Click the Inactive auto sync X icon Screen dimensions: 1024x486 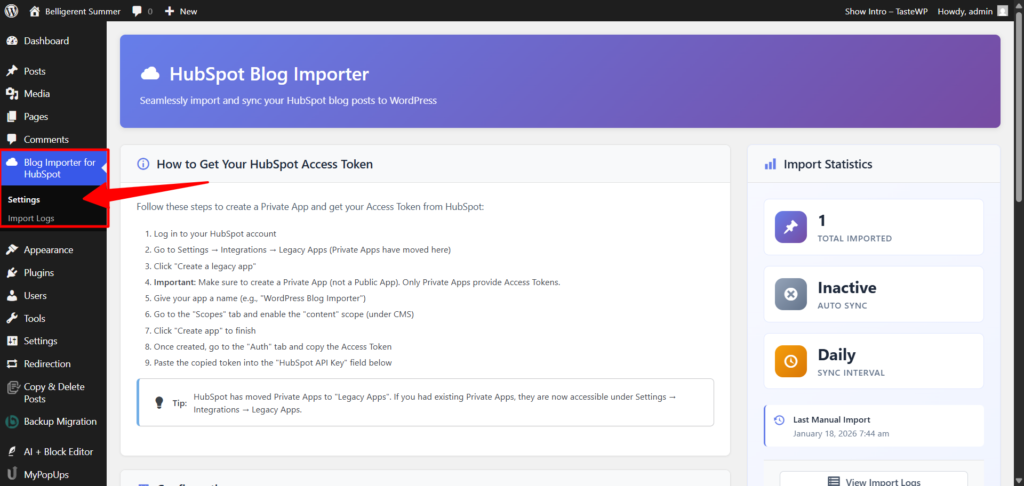pyautogui.click(x=790, y=294)
